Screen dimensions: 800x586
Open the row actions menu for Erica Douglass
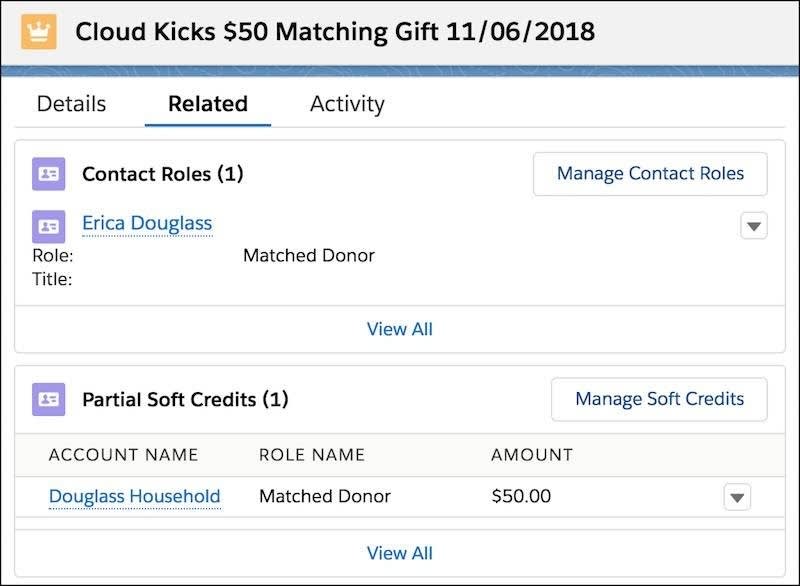(753, 226)
